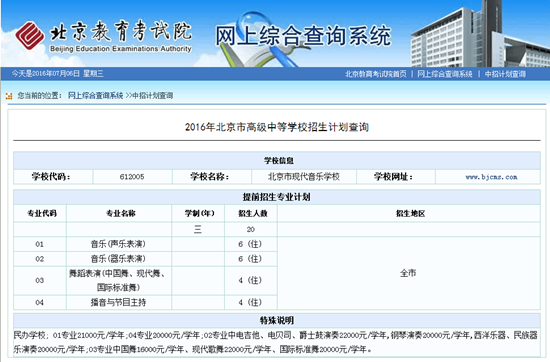Click the building image in banner
Screen dimensions: 550x362
(x=480, y=34)
